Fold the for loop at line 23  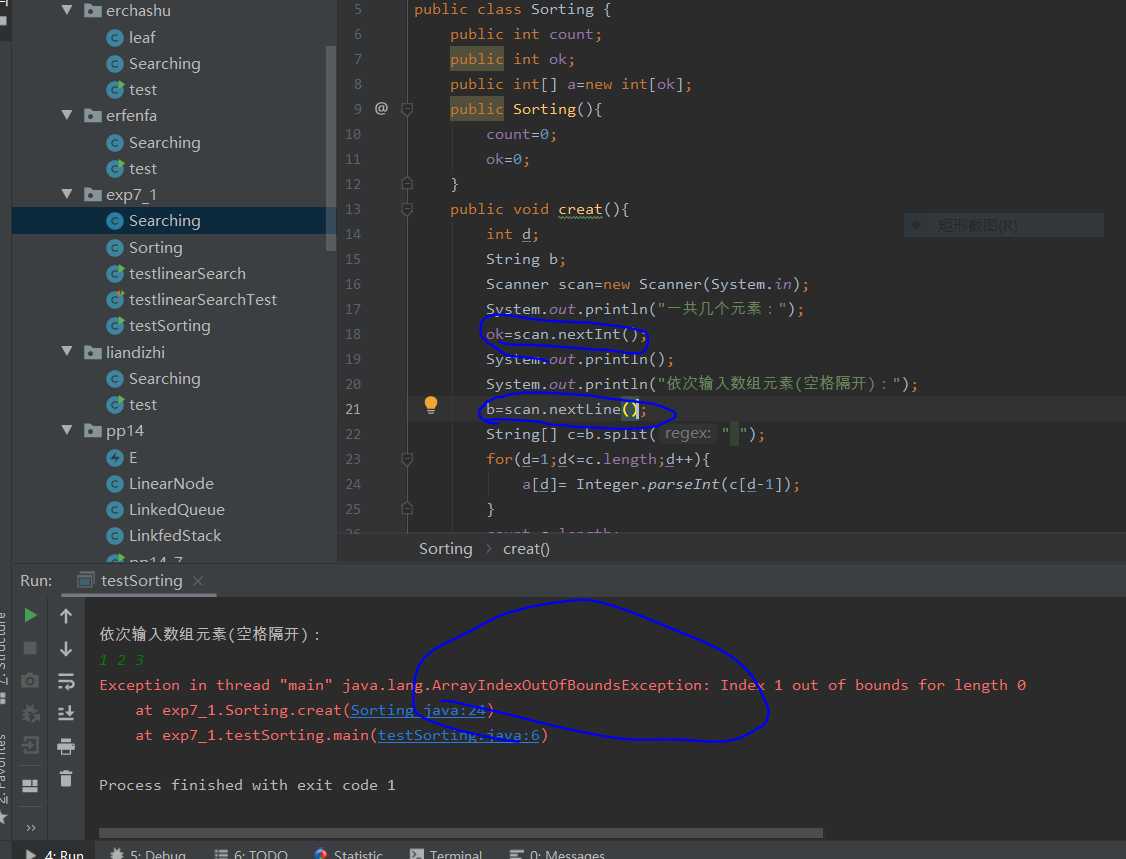(406, 459)
